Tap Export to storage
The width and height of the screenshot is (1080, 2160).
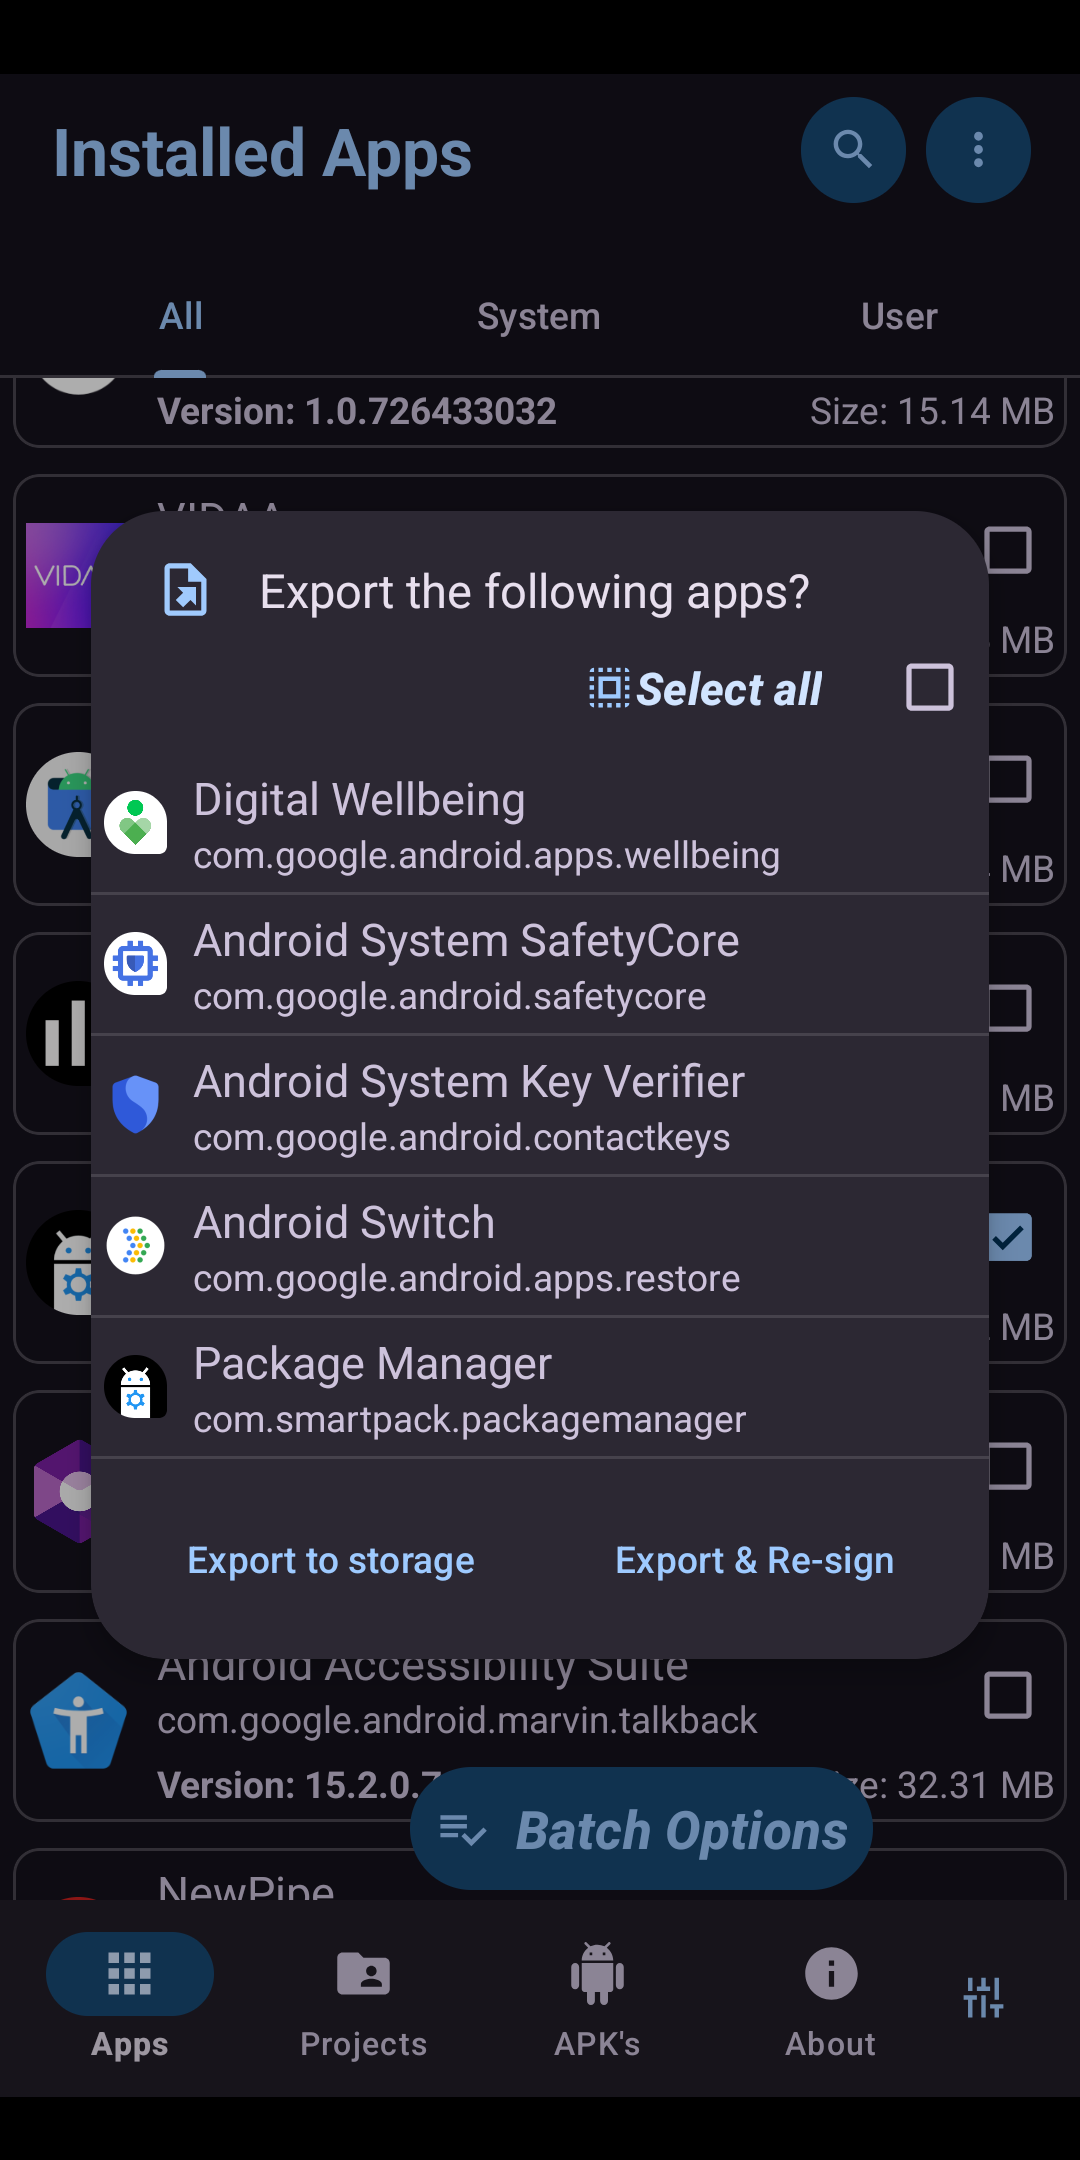[x=331, y=1561]
